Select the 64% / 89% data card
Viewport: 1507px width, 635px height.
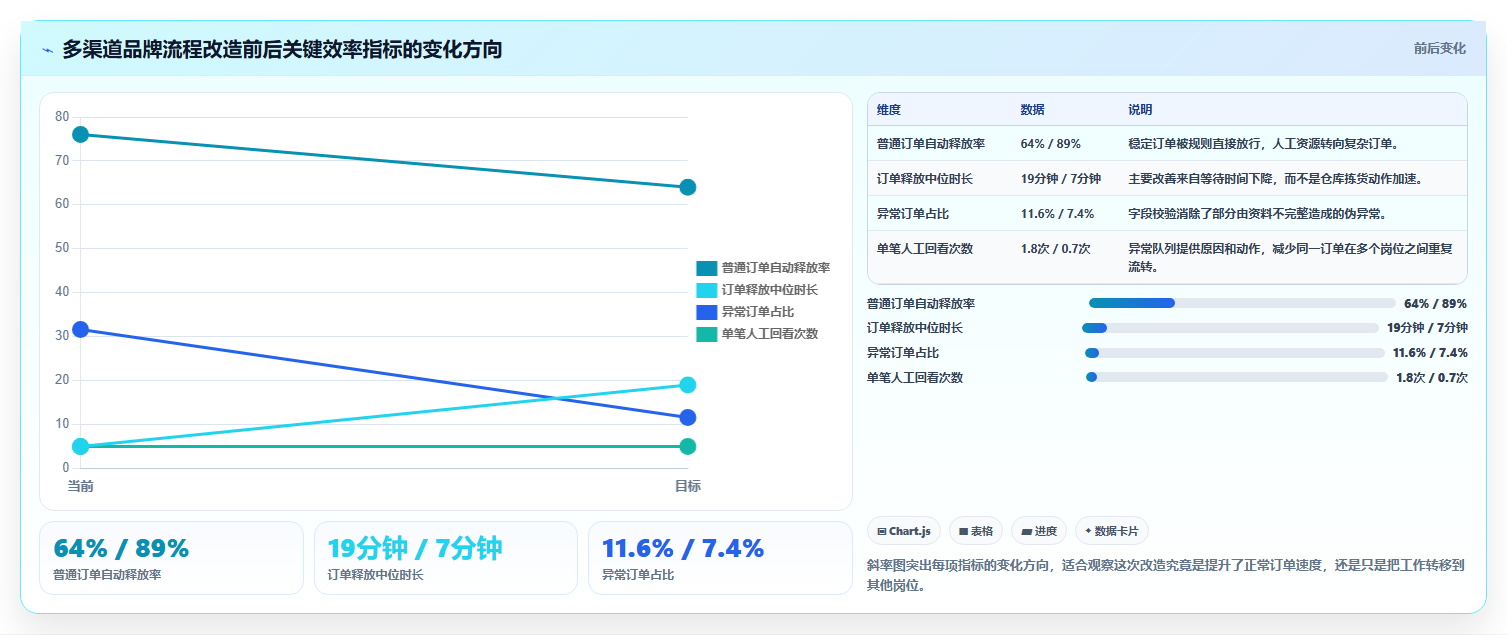(171, 558)
